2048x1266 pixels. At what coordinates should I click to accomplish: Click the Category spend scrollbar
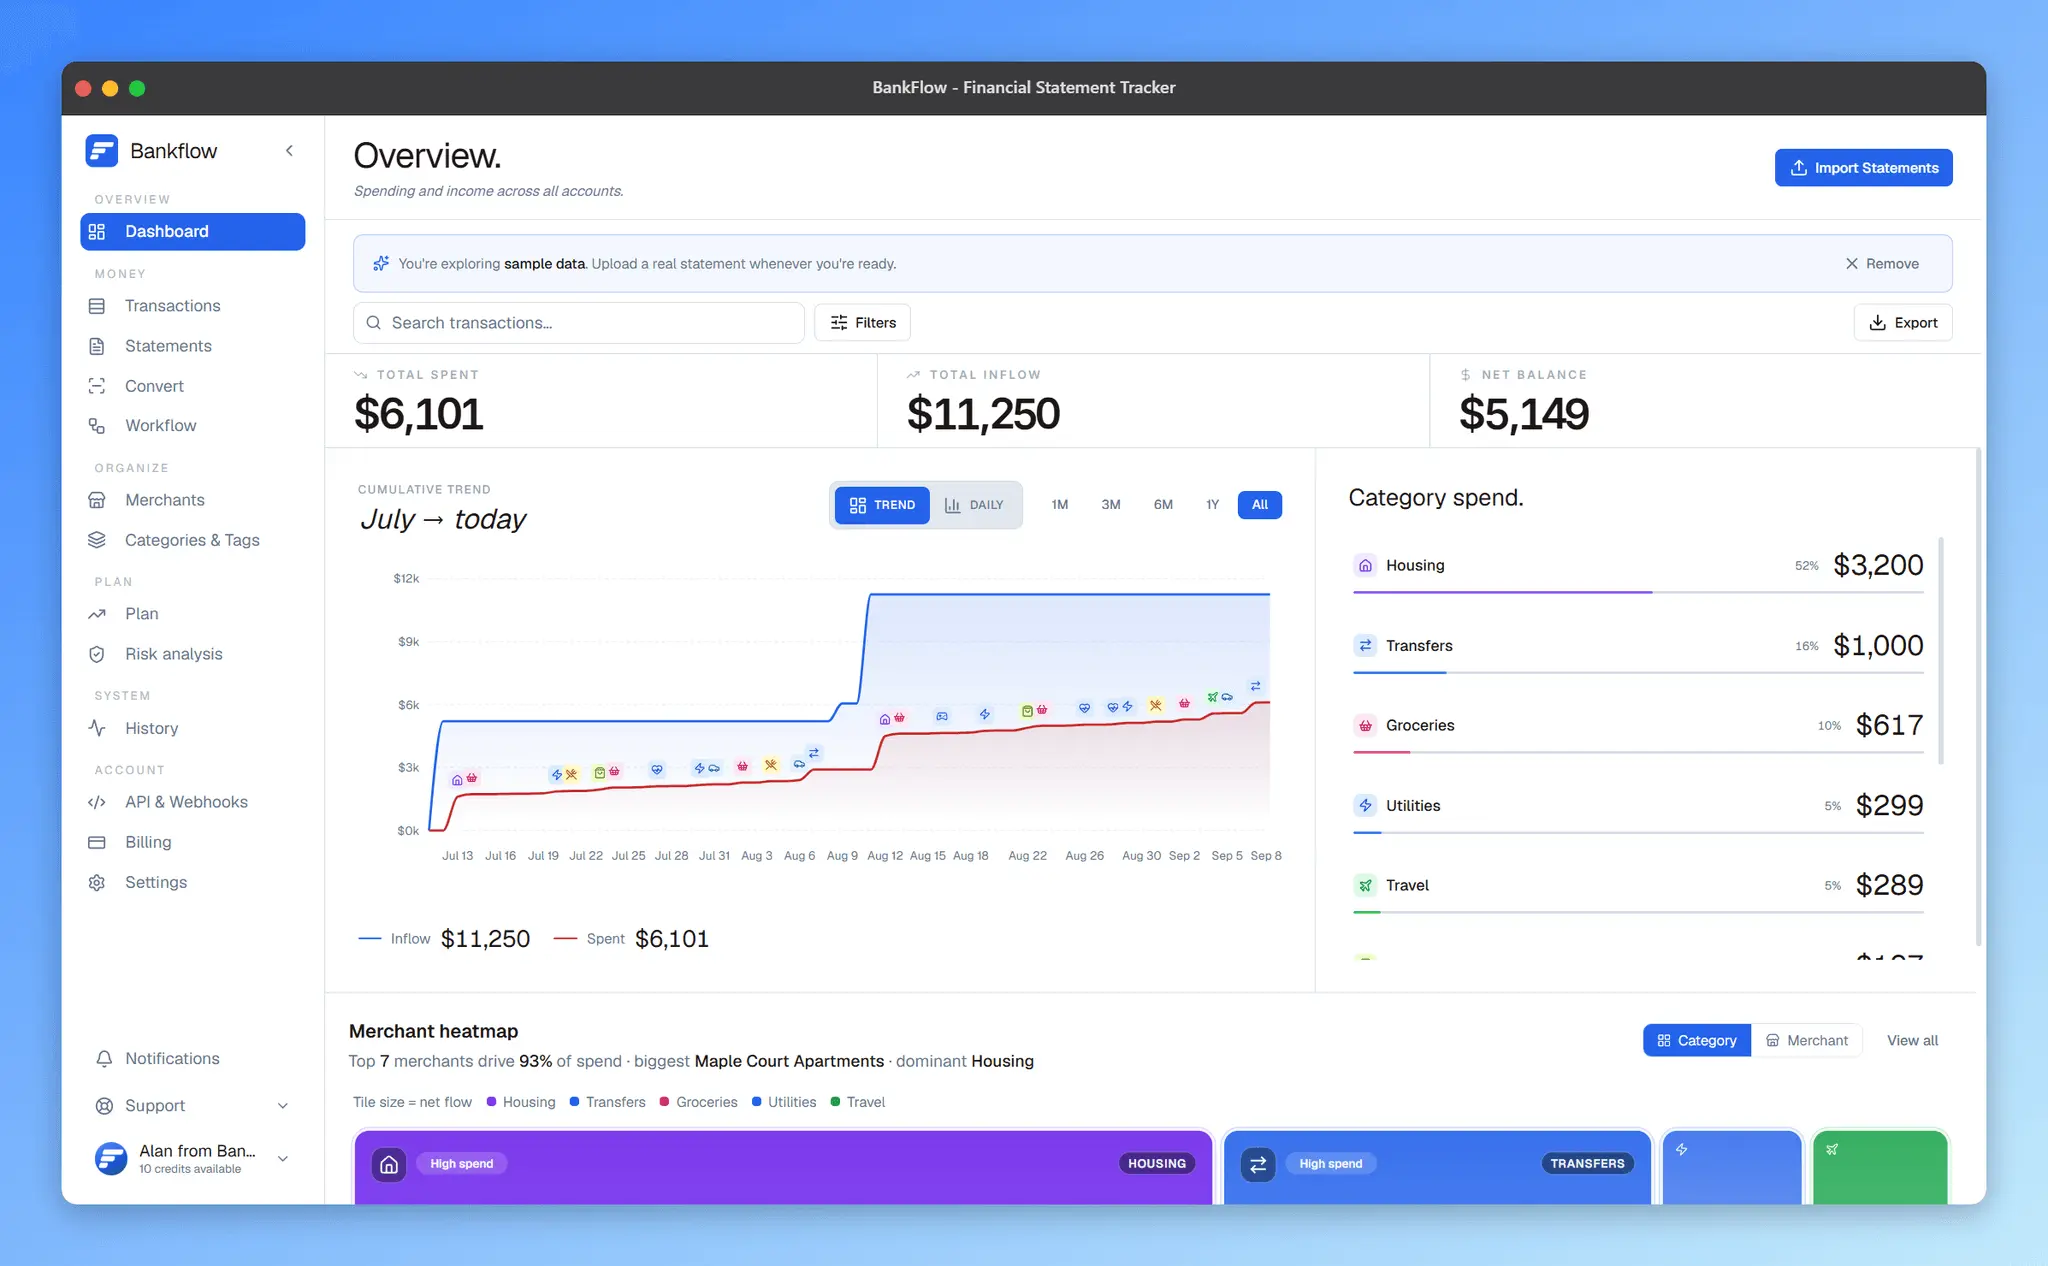pos(1941,651)
